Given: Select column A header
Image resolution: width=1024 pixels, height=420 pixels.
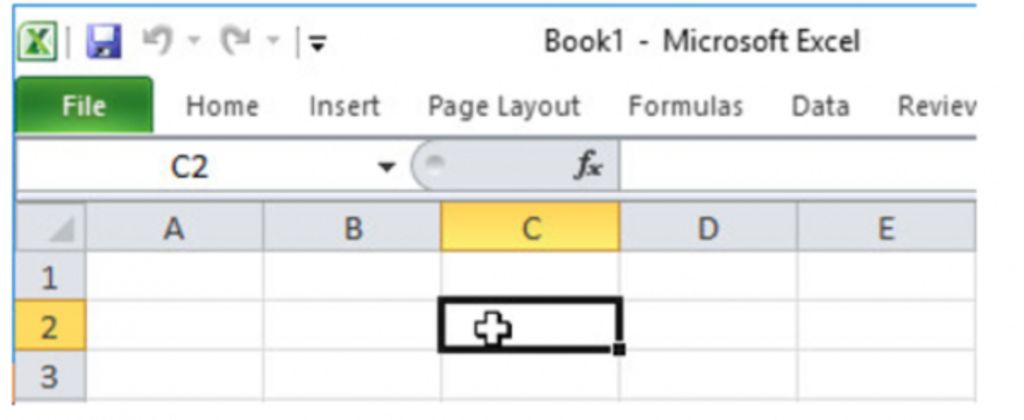Looking at the screenshot, I should click(175, 230).
